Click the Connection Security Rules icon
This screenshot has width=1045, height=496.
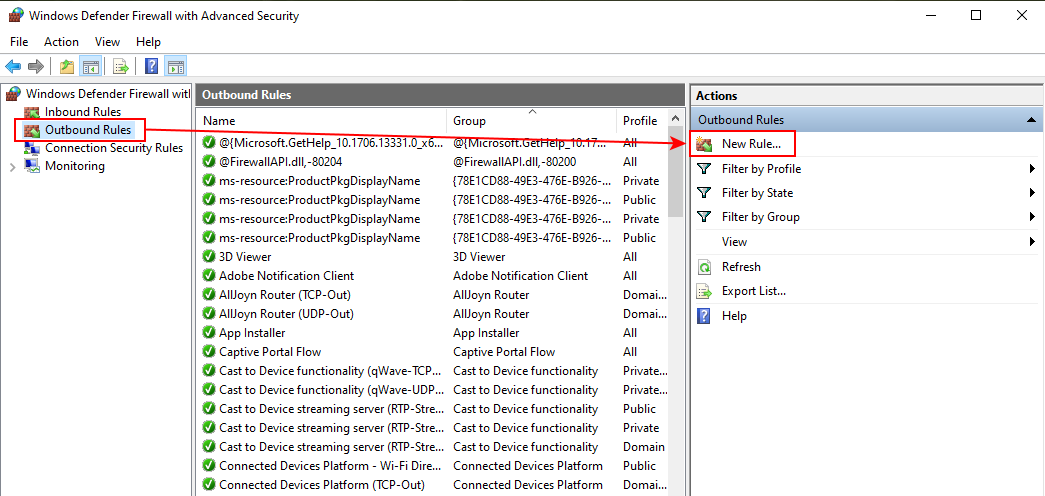tap(32, 148)
